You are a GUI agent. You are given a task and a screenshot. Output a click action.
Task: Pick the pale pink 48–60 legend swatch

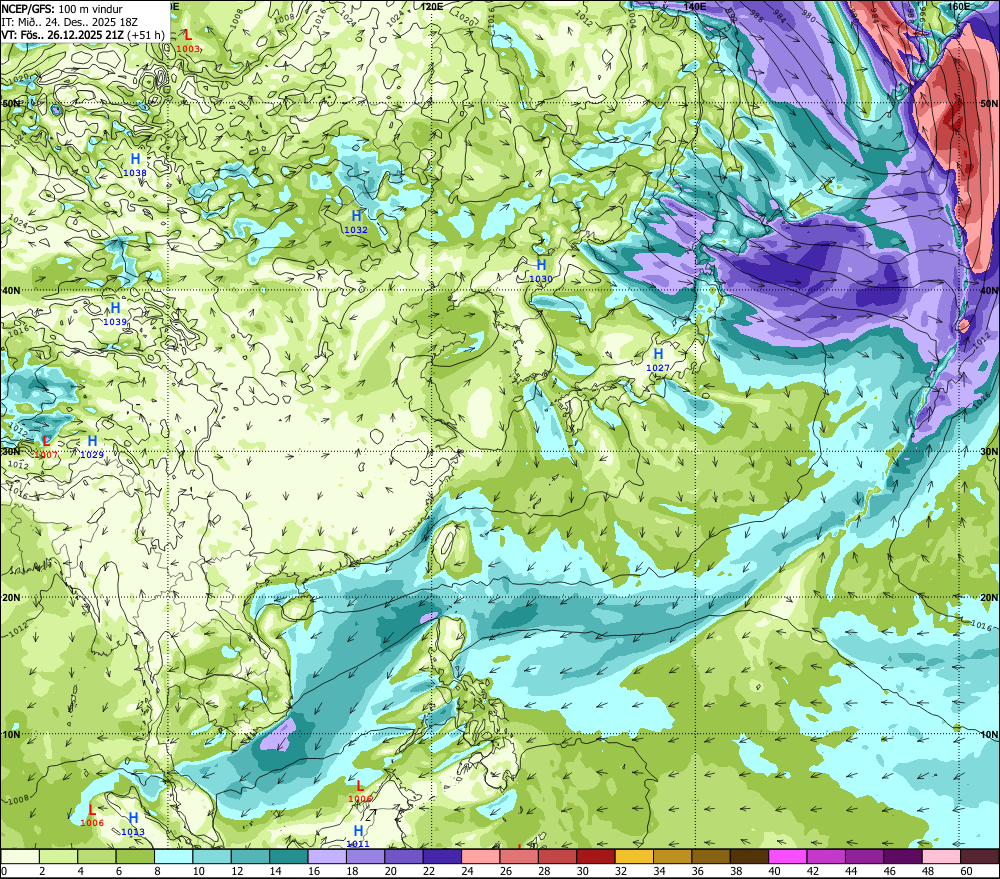[941, 856]
